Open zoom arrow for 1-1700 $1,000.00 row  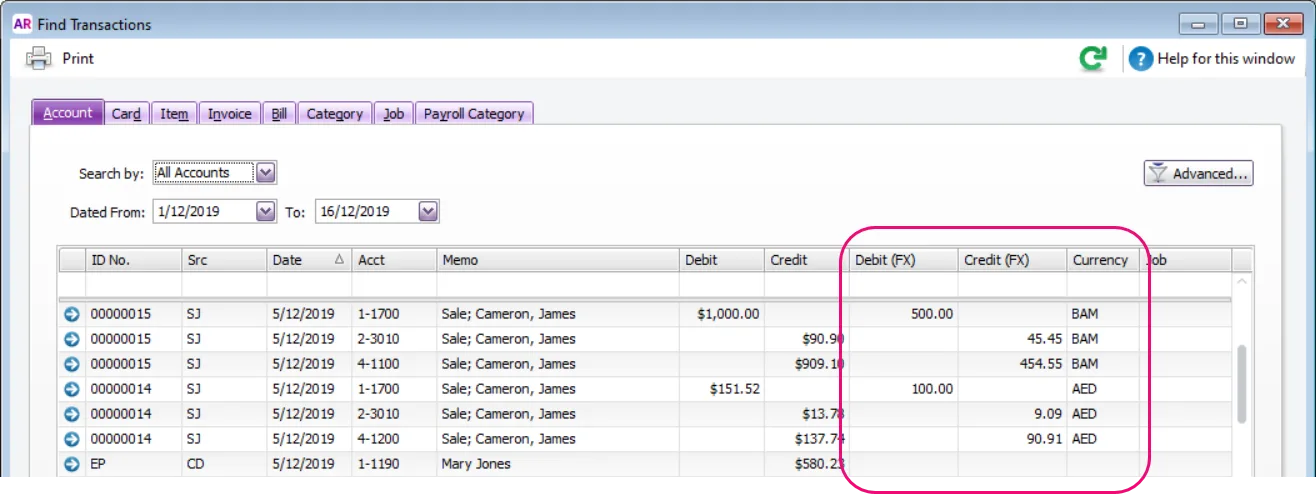tap(72, 314)
